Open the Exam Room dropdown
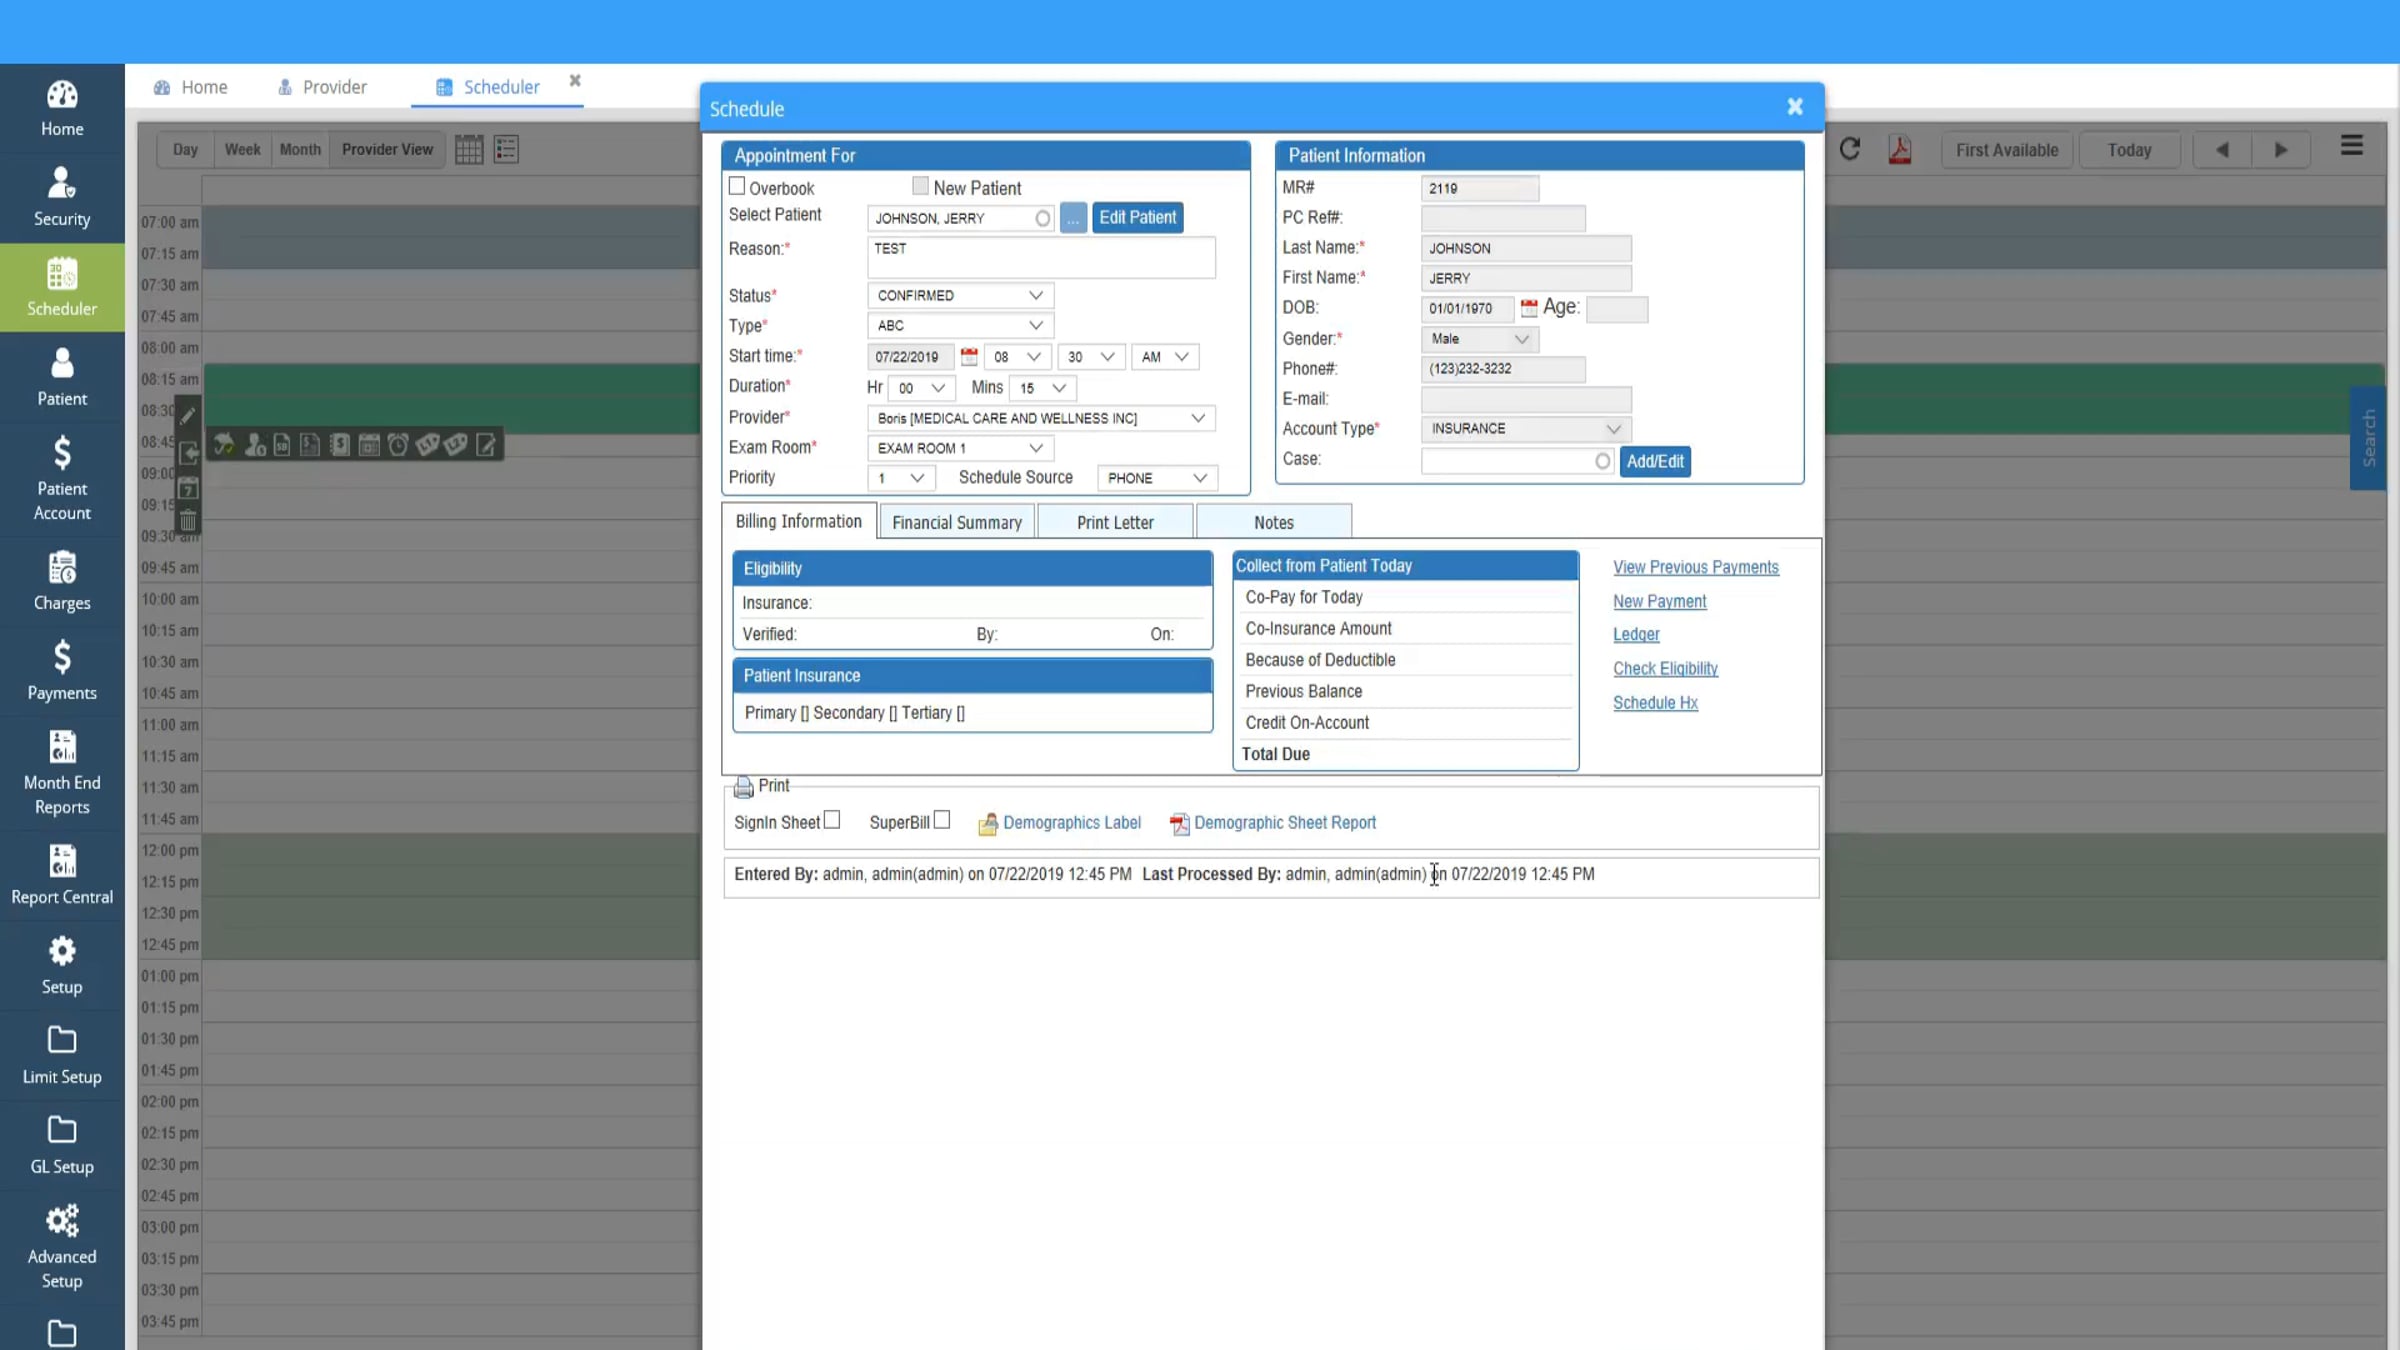This screenshot has width=2400, height=1350. click(960, 448)
